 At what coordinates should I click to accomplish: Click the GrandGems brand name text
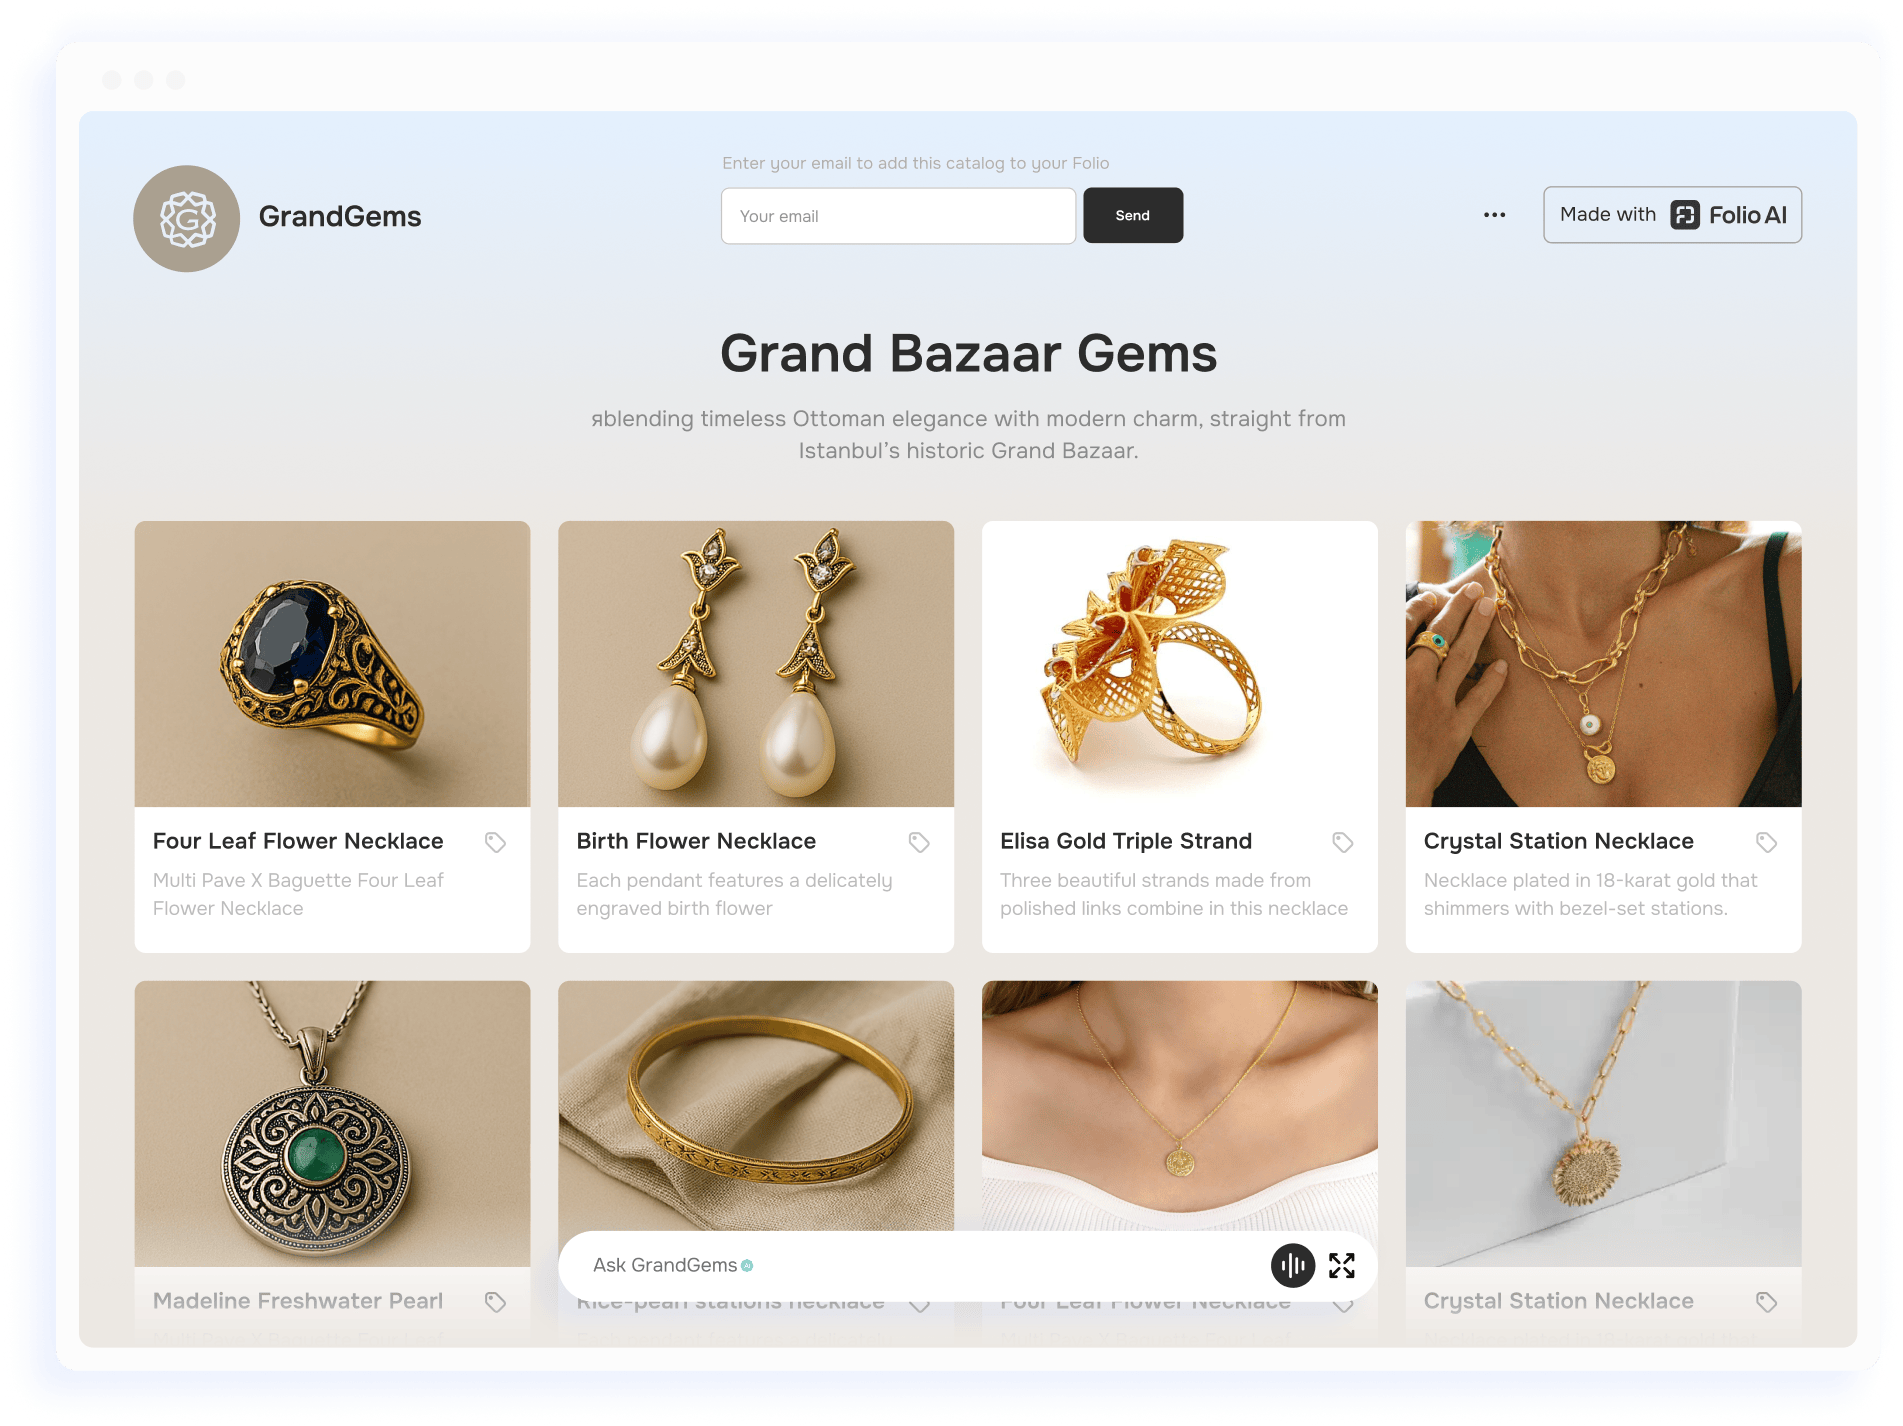340,216
